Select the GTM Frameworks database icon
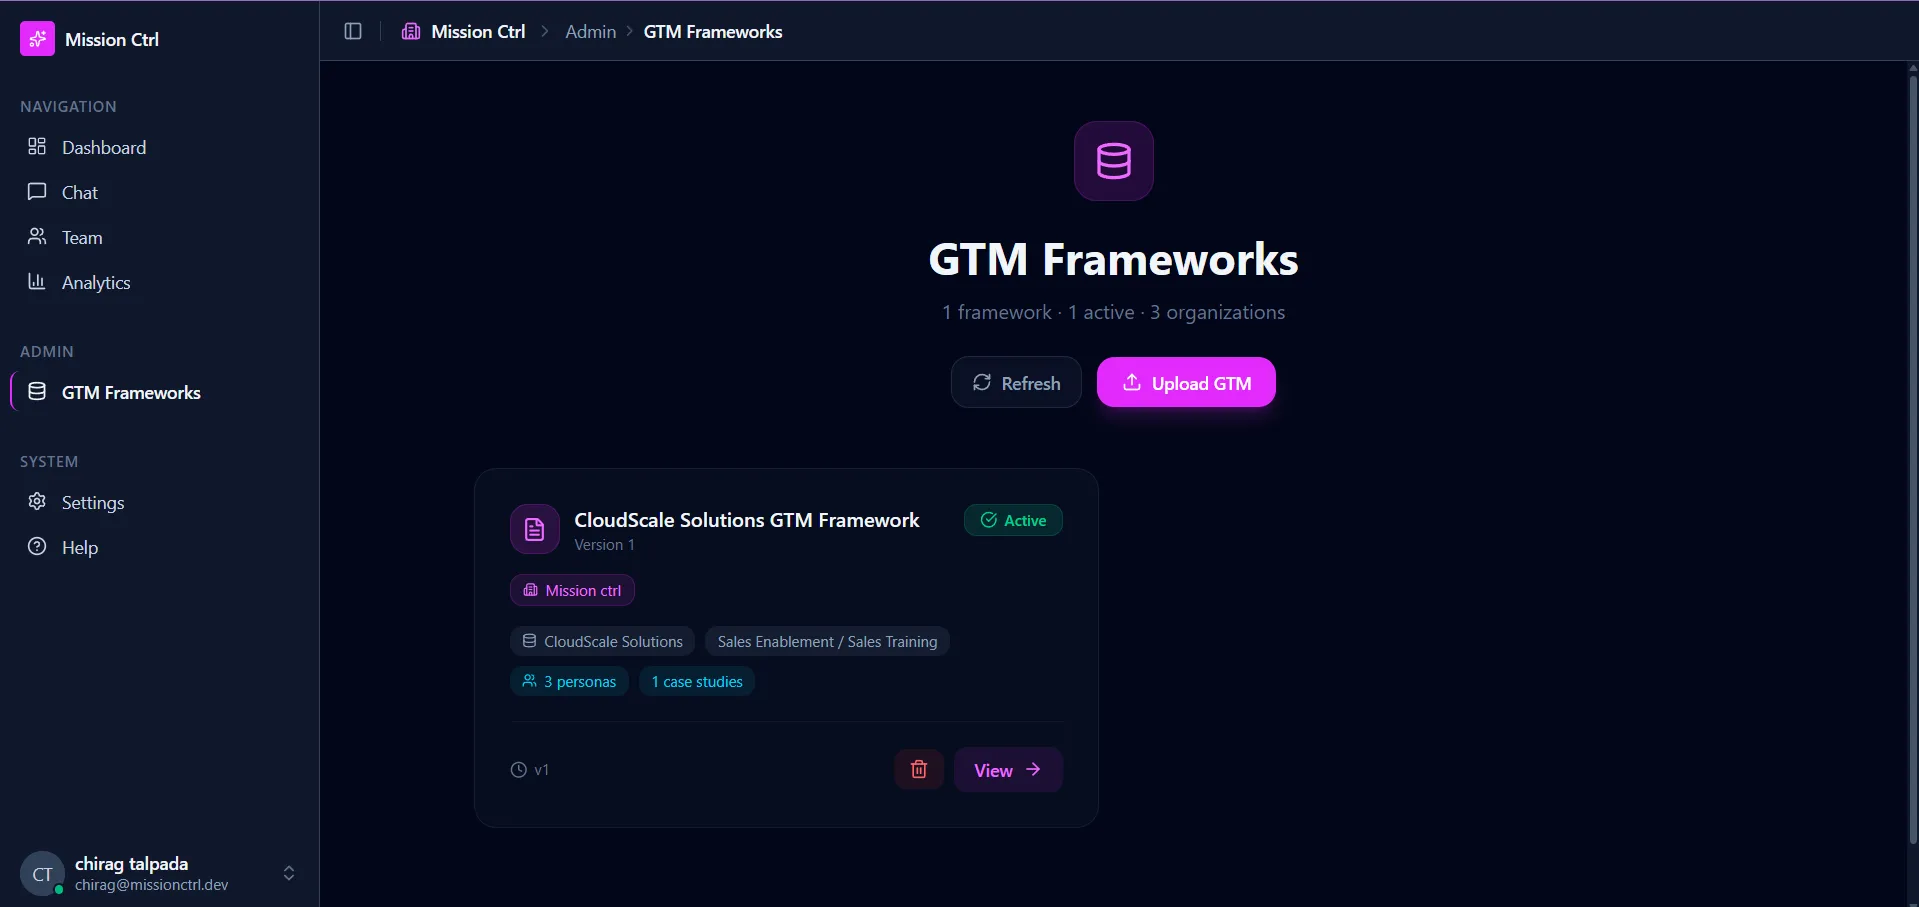This screenshot has width=1919, height=907. pyautogui.click(x=36, y=391)
